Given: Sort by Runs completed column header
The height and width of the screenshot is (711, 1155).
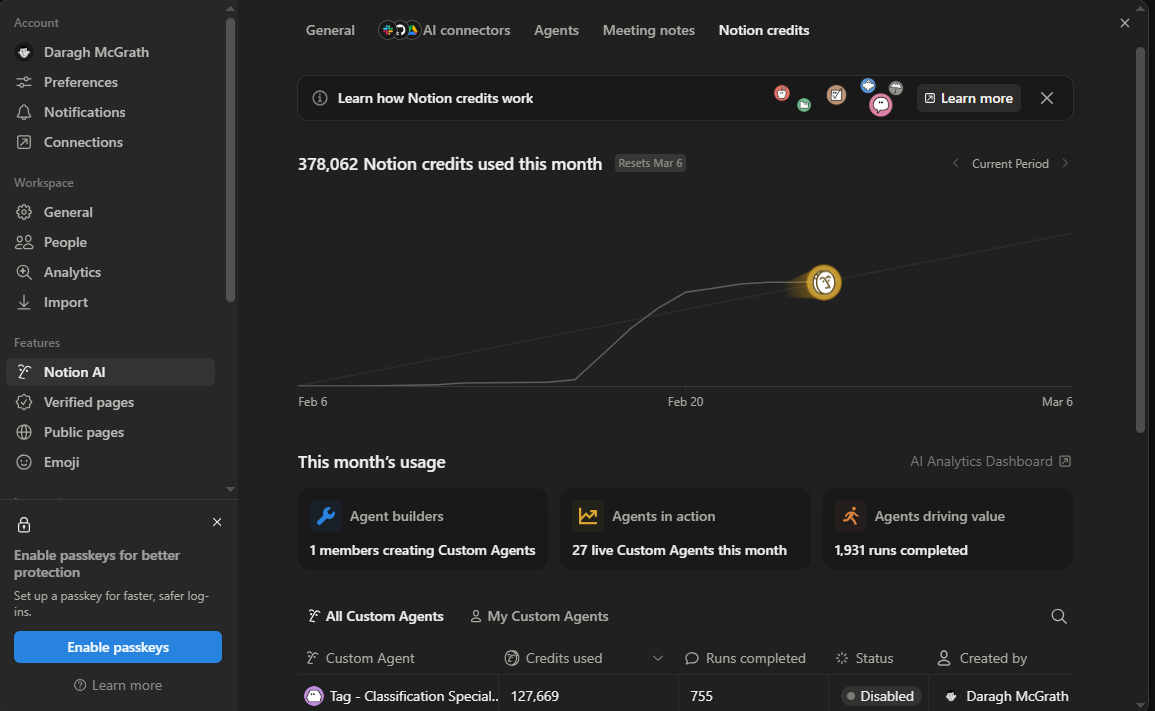Looking at the screenshot, I should coord(745,658).
